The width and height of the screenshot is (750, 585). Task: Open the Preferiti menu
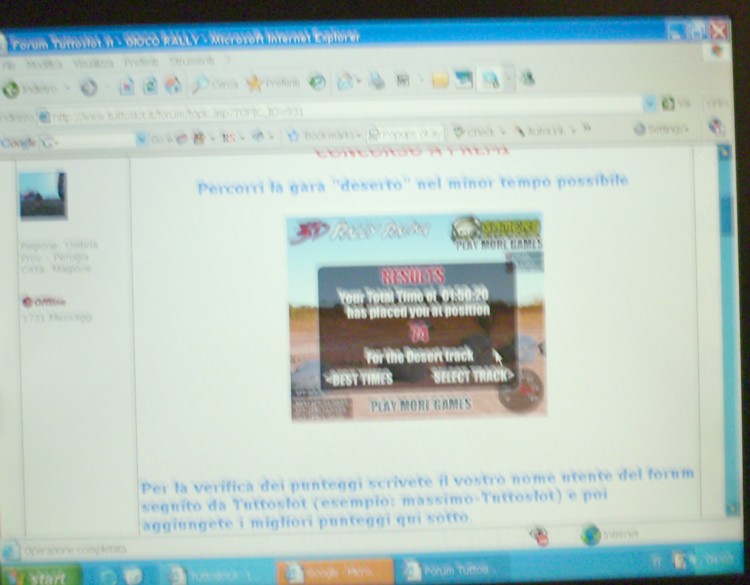coord(141,63)
